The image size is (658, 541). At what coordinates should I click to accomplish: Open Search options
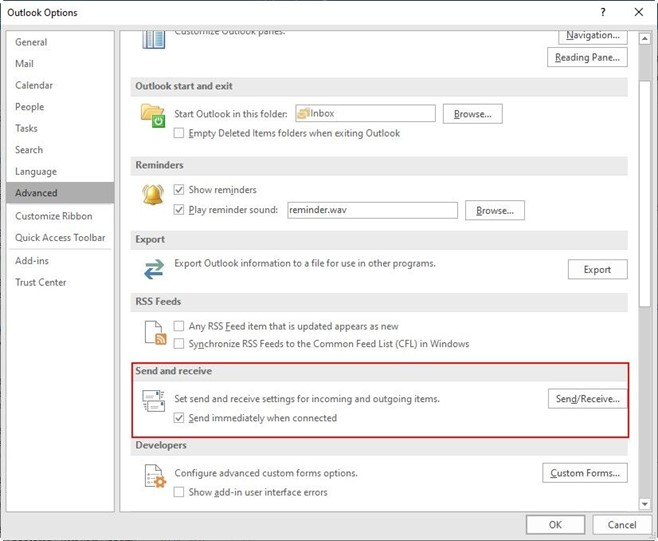pyautogui.click(x=60, y=150)
